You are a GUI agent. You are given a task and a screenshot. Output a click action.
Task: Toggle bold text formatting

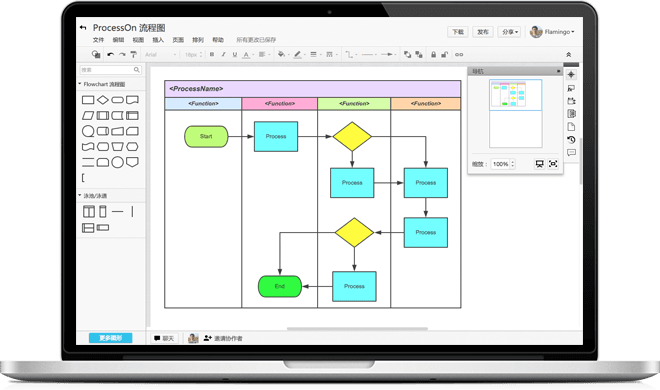[x=212, y=54]
